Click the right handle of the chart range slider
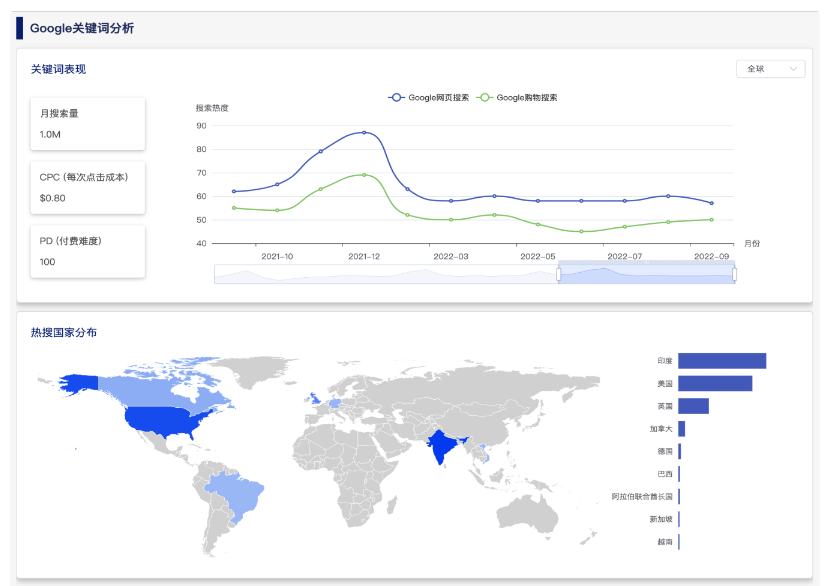 734,274
